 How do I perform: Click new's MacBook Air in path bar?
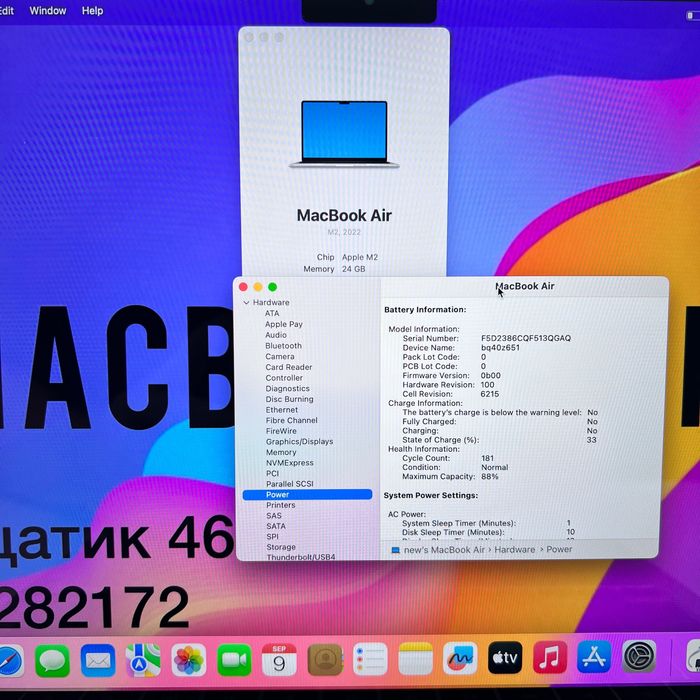coord(444,550)
